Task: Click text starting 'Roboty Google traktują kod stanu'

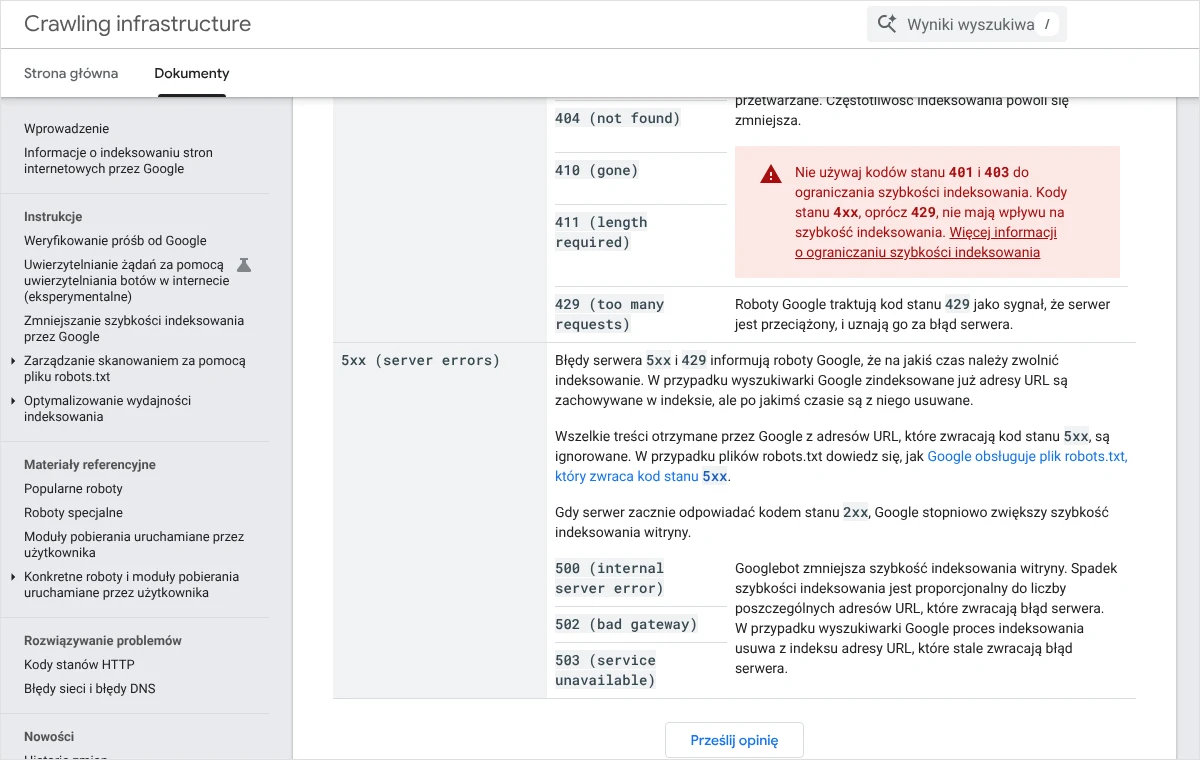Action: click(922, 314)
